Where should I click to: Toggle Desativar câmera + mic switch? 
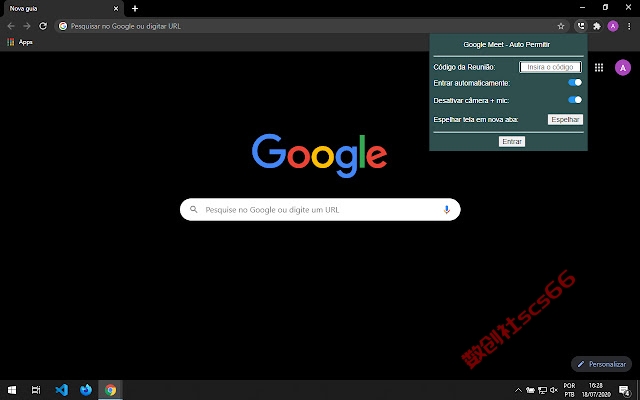[x=575, y=100]
